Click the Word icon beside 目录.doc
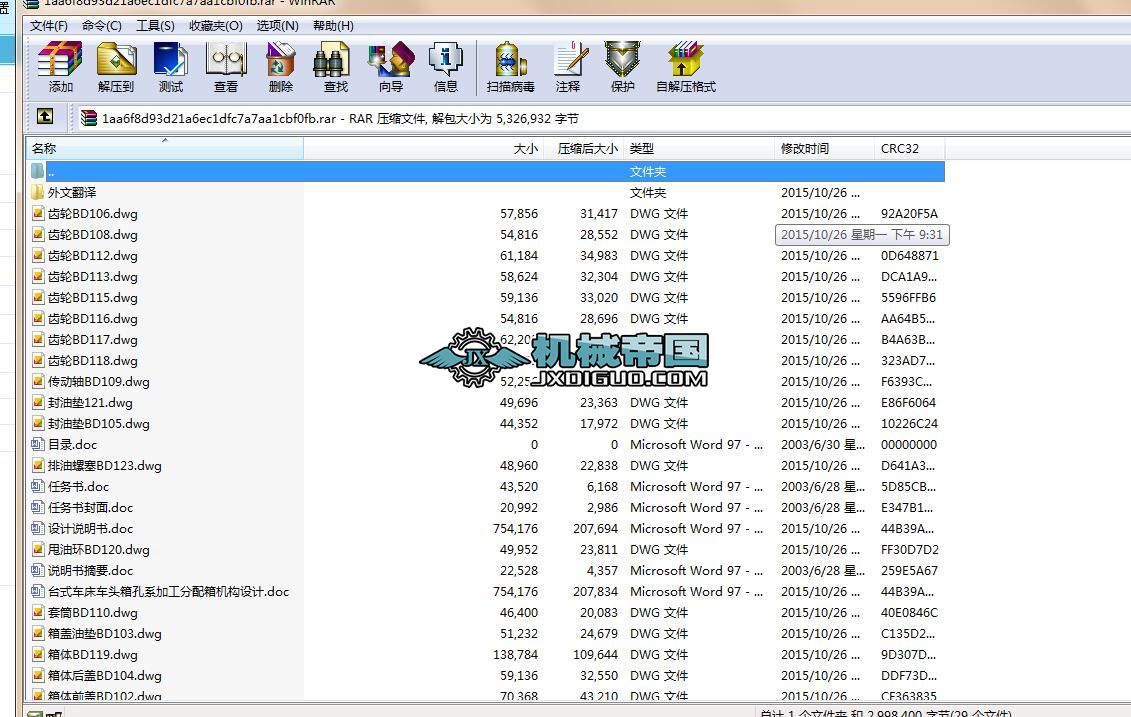The image size is (1131, 717). point(38,444)
